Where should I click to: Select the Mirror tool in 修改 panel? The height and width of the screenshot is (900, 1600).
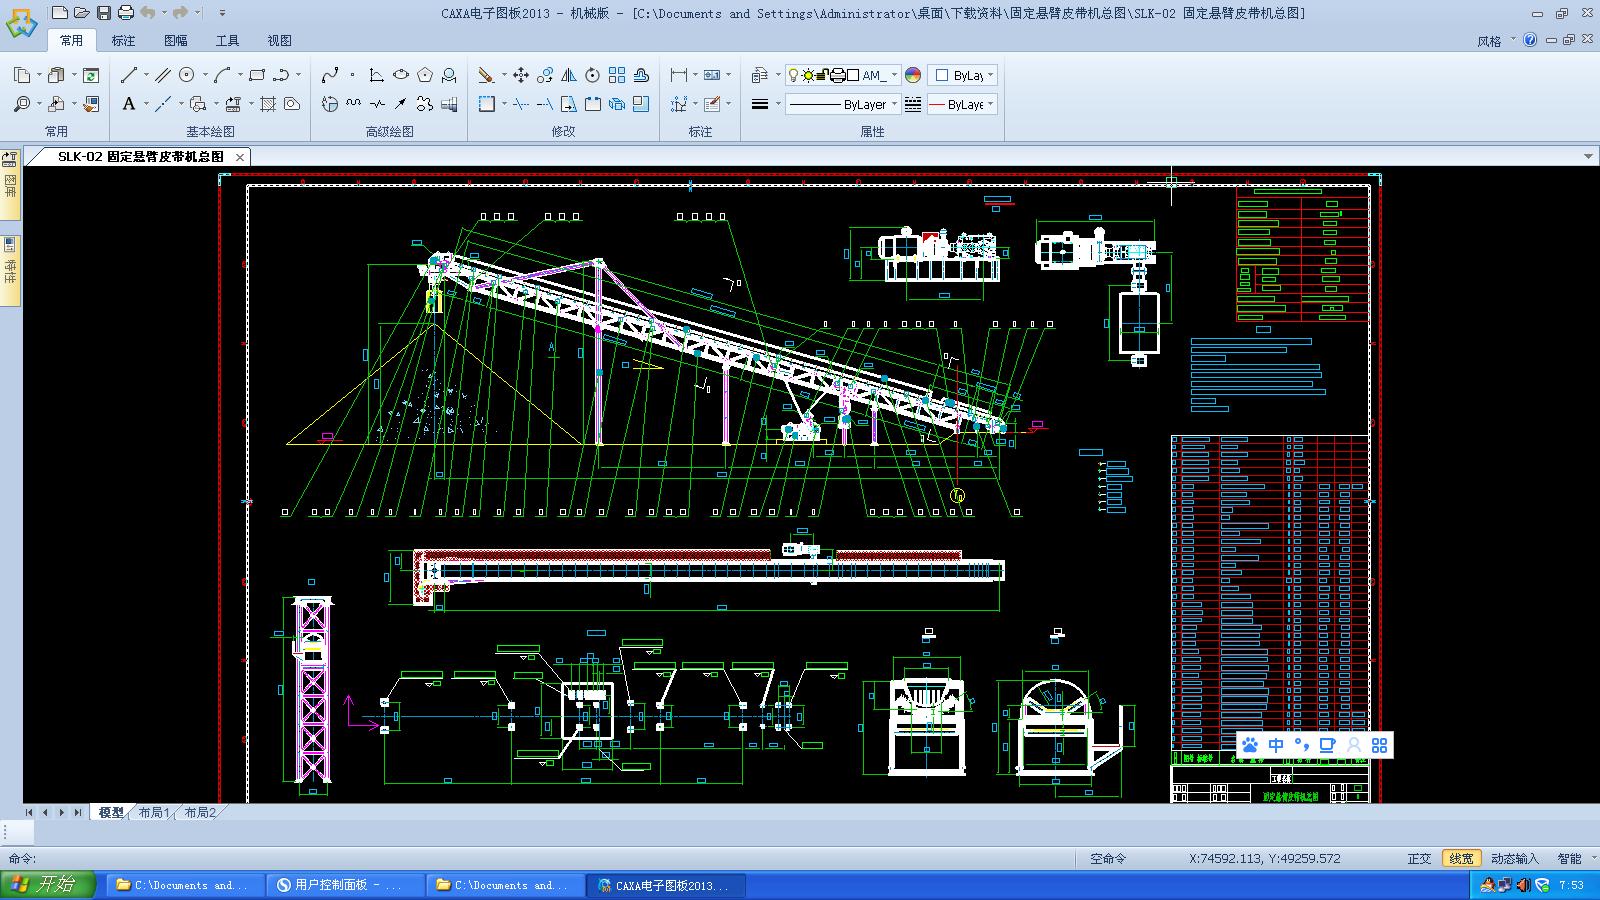tap(570, 75)
